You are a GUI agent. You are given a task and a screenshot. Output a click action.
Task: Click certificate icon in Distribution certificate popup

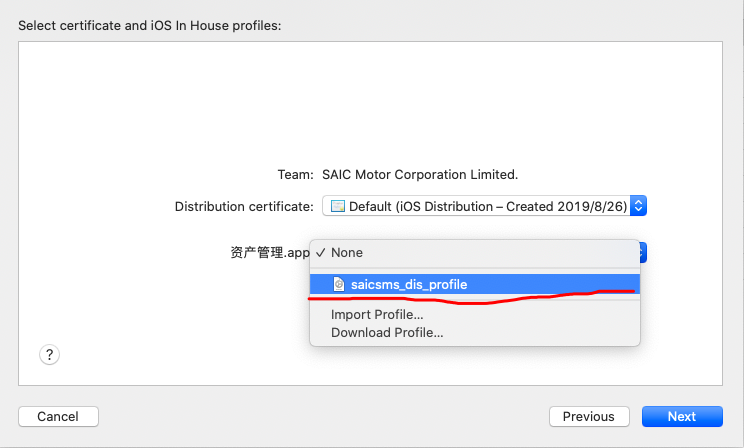(338, 206)
